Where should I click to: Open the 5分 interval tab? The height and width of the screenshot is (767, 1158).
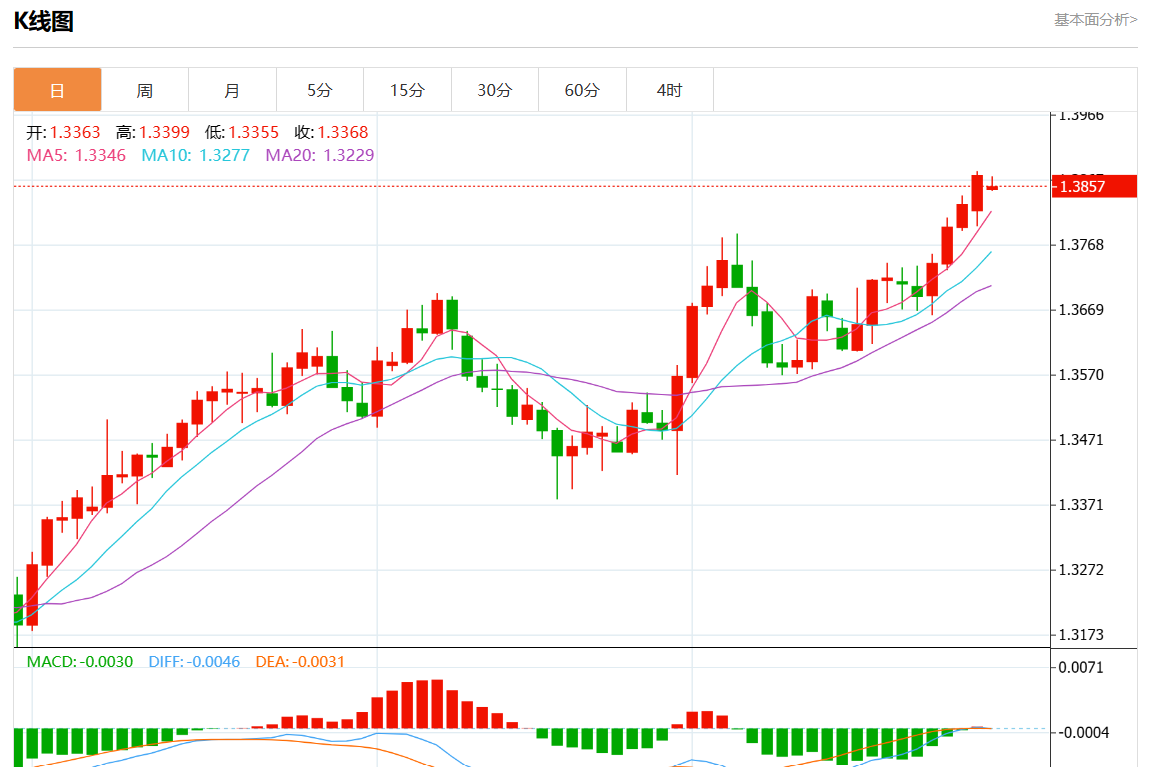click(320, 90)
